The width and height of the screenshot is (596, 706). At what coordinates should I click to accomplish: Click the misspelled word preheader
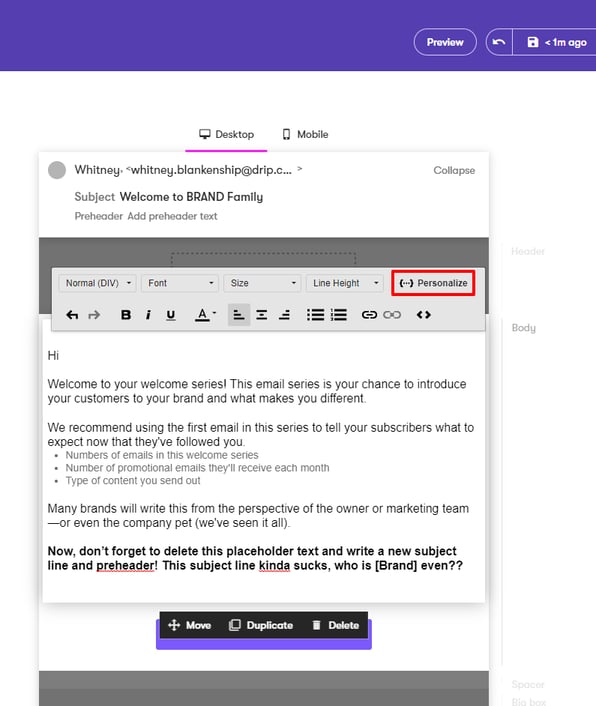(126, 566)
